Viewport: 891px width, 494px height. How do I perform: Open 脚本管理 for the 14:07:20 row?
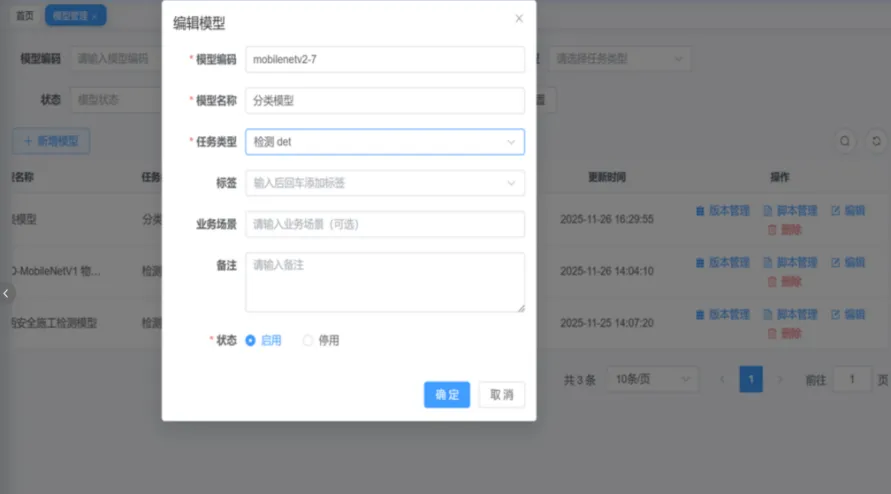(x=790, y=314)
